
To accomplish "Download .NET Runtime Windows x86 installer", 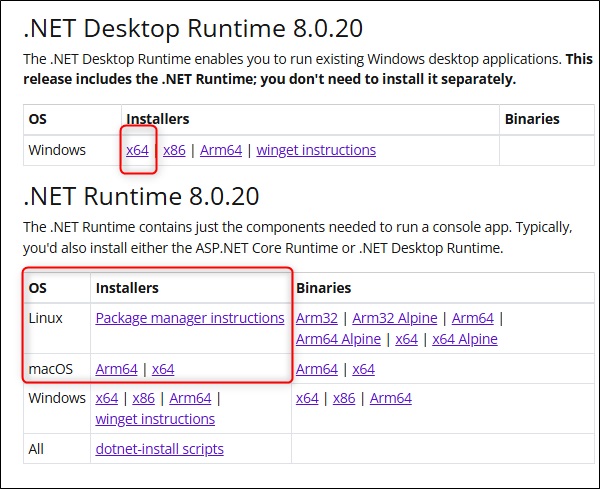I will [143, 398].
